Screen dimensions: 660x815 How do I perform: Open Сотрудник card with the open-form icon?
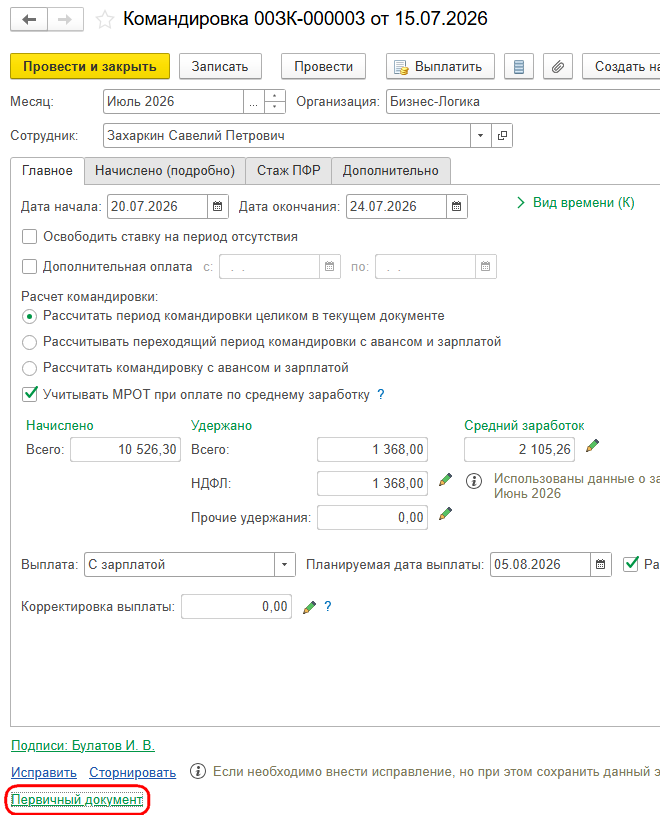pyautogui.click(x=502, y=136)
